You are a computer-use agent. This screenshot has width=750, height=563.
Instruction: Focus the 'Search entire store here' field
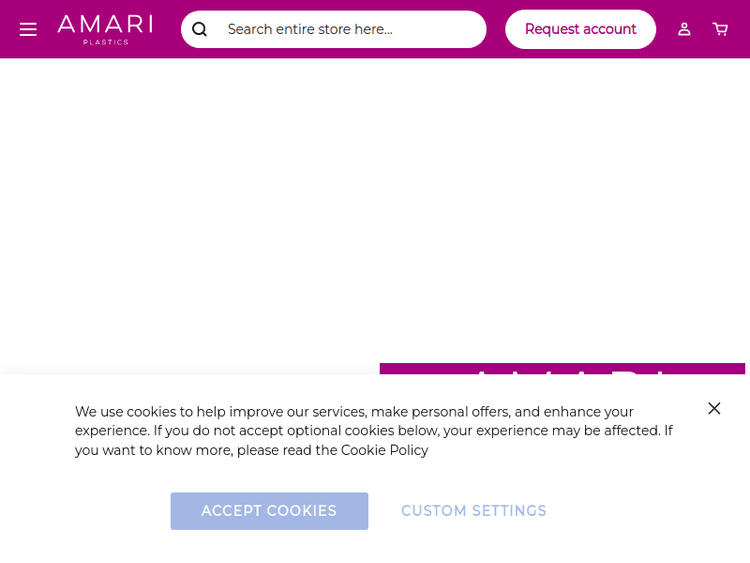(x=350, y=29)
